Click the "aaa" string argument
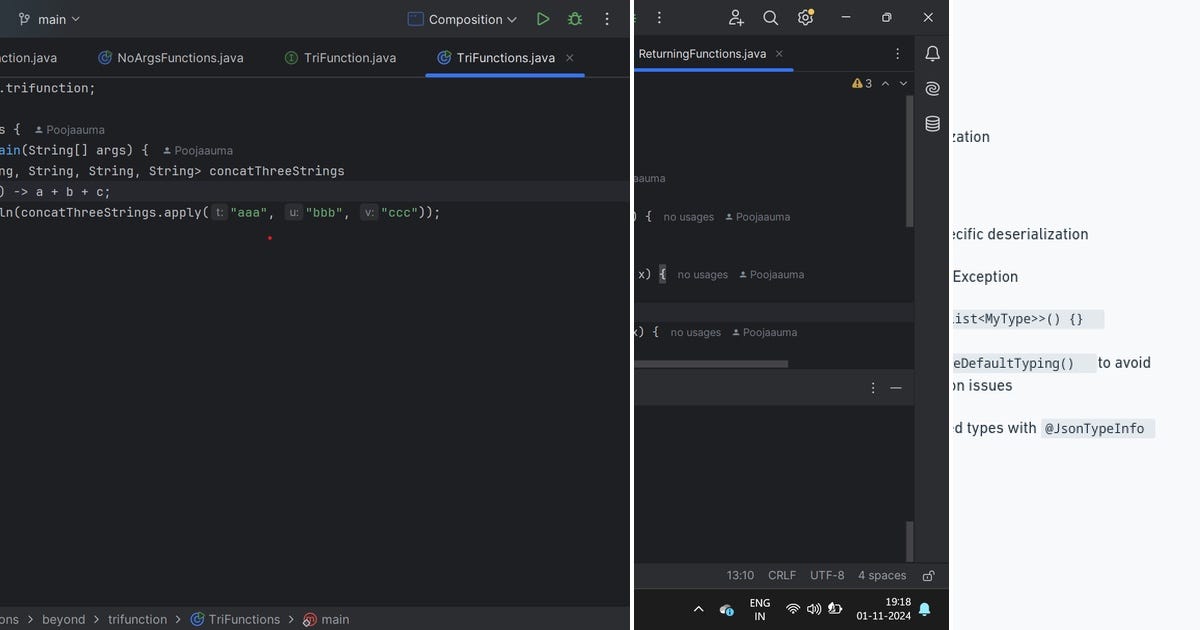This screenshot has height=630, width=1200. [251, 212]
